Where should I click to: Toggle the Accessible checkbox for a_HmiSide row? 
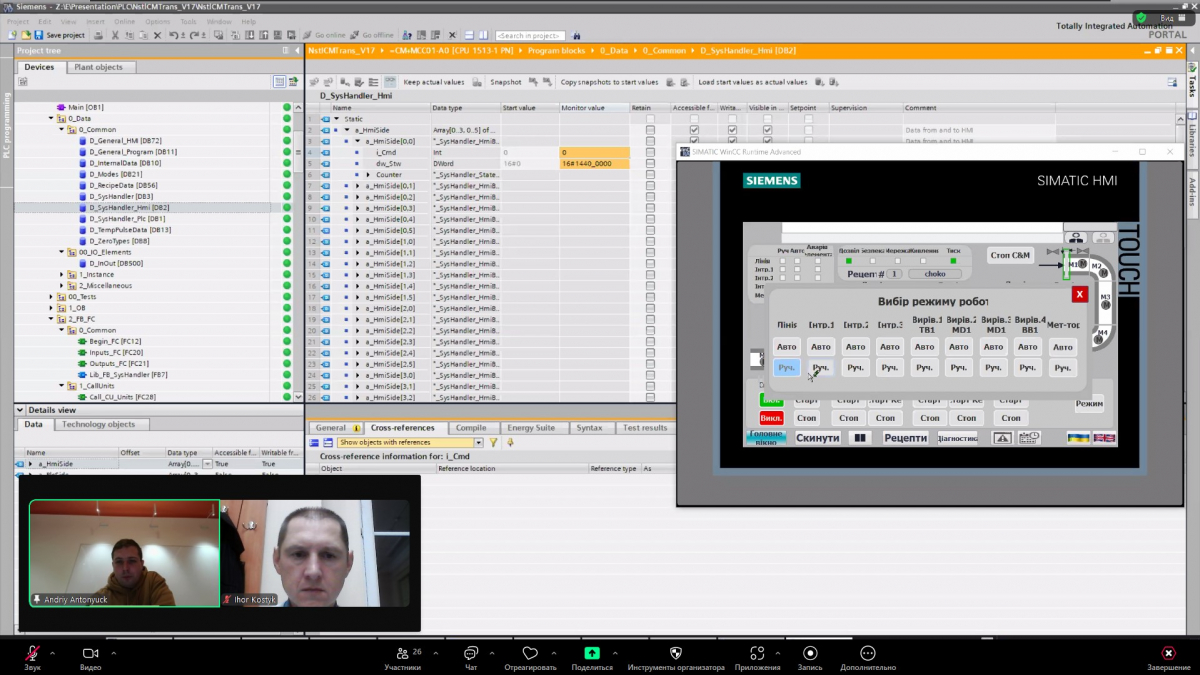click(x=694, y=130)
